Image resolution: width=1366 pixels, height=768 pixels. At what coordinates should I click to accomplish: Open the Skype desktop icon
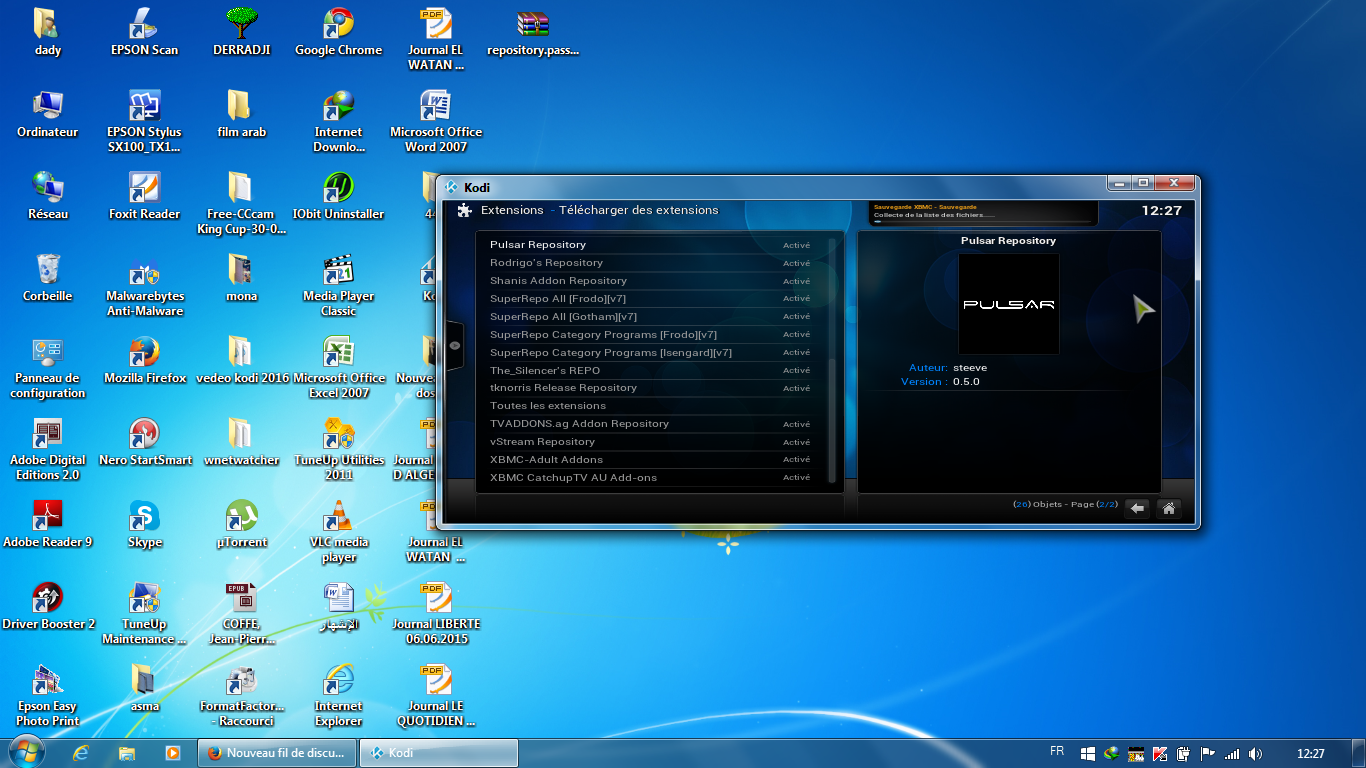pos(144,518)
